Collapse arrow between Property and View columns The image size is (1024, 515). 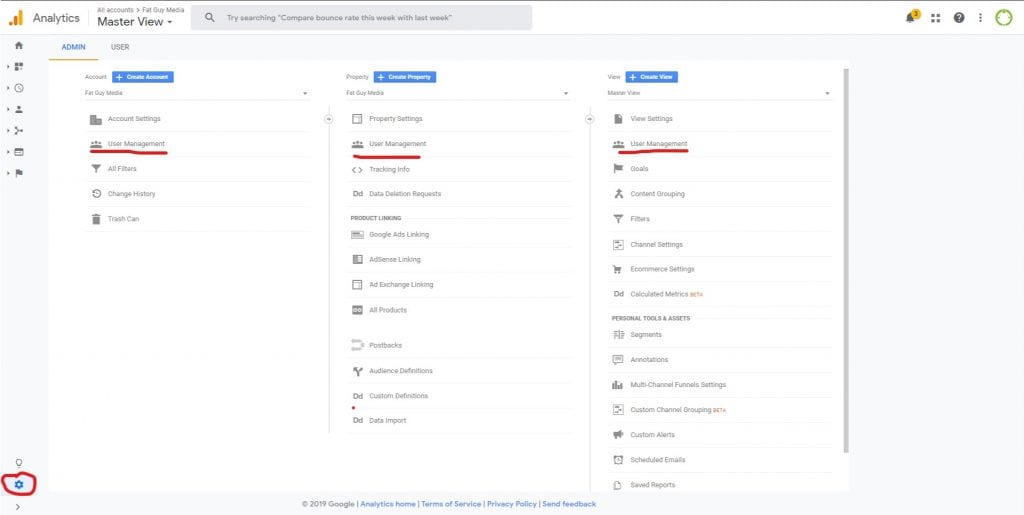click(x=590, y=119)
